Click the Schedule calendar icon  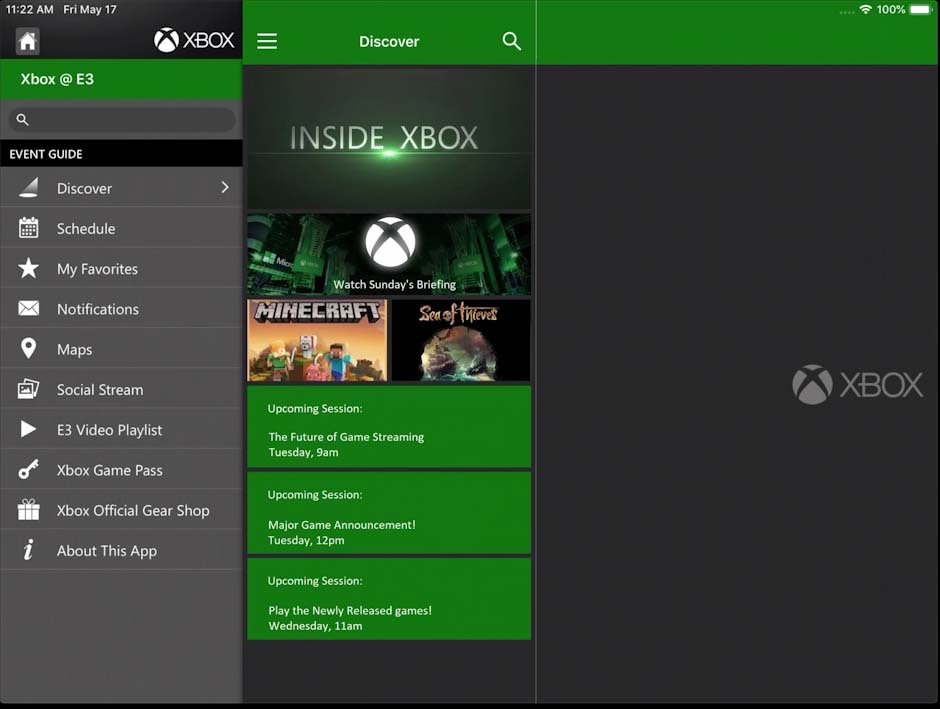pyautogui.click(x=28, y=228)
